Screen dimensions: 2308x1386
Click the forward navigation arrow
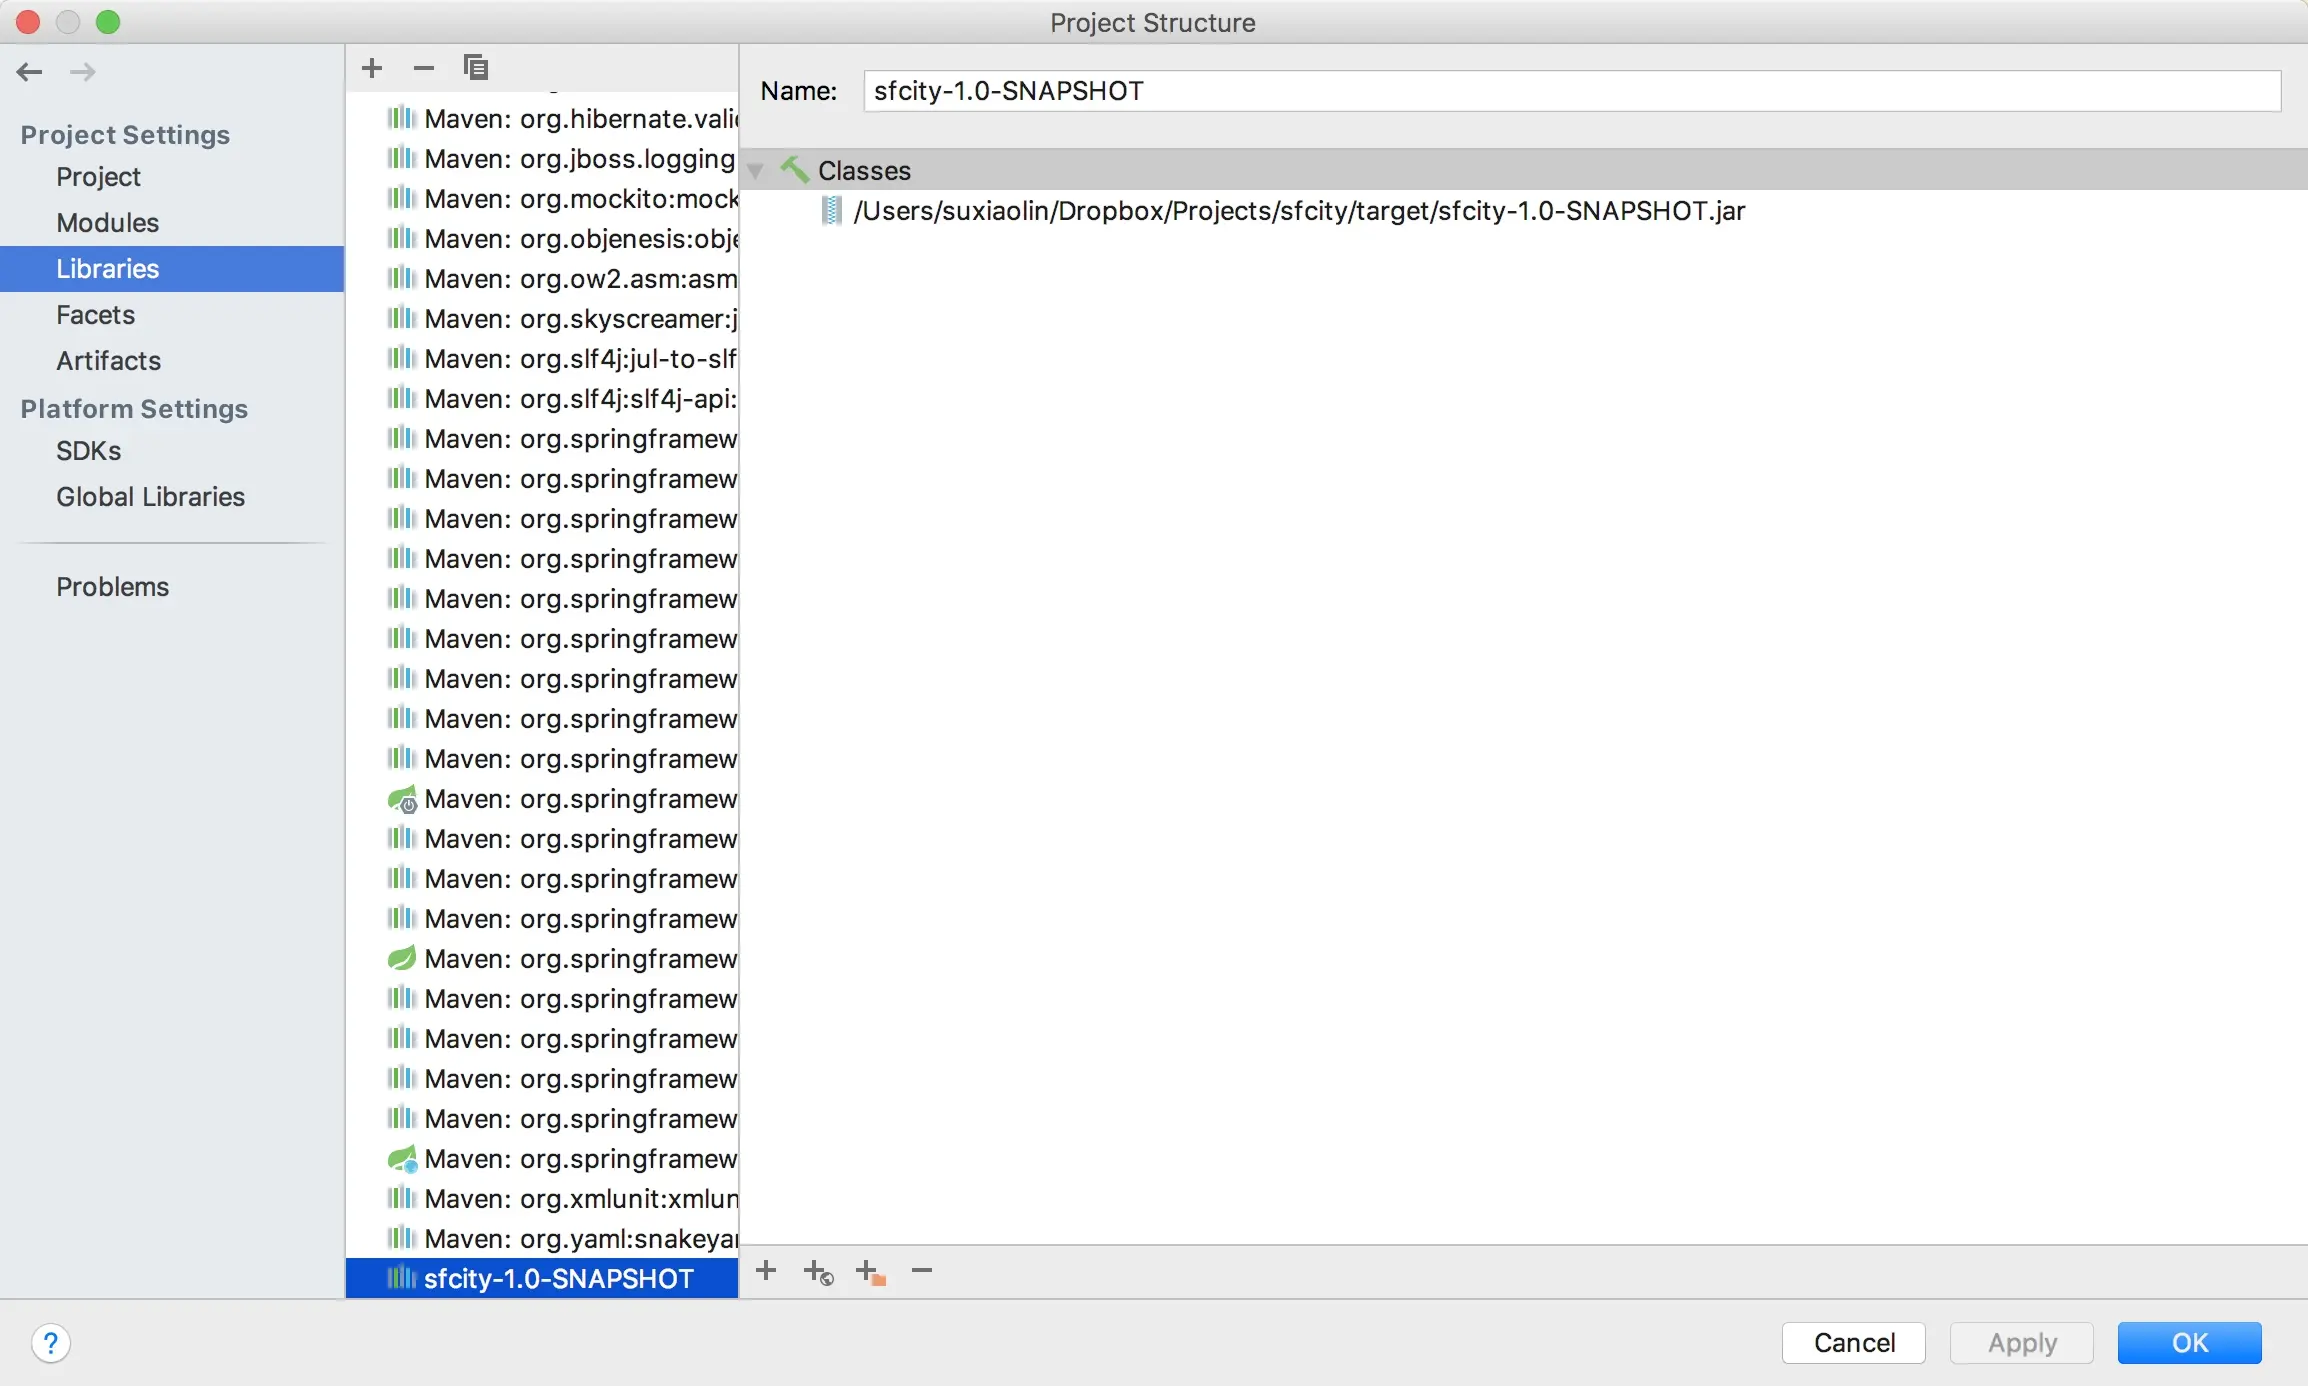pyautogui.click(x=83, y=72)
